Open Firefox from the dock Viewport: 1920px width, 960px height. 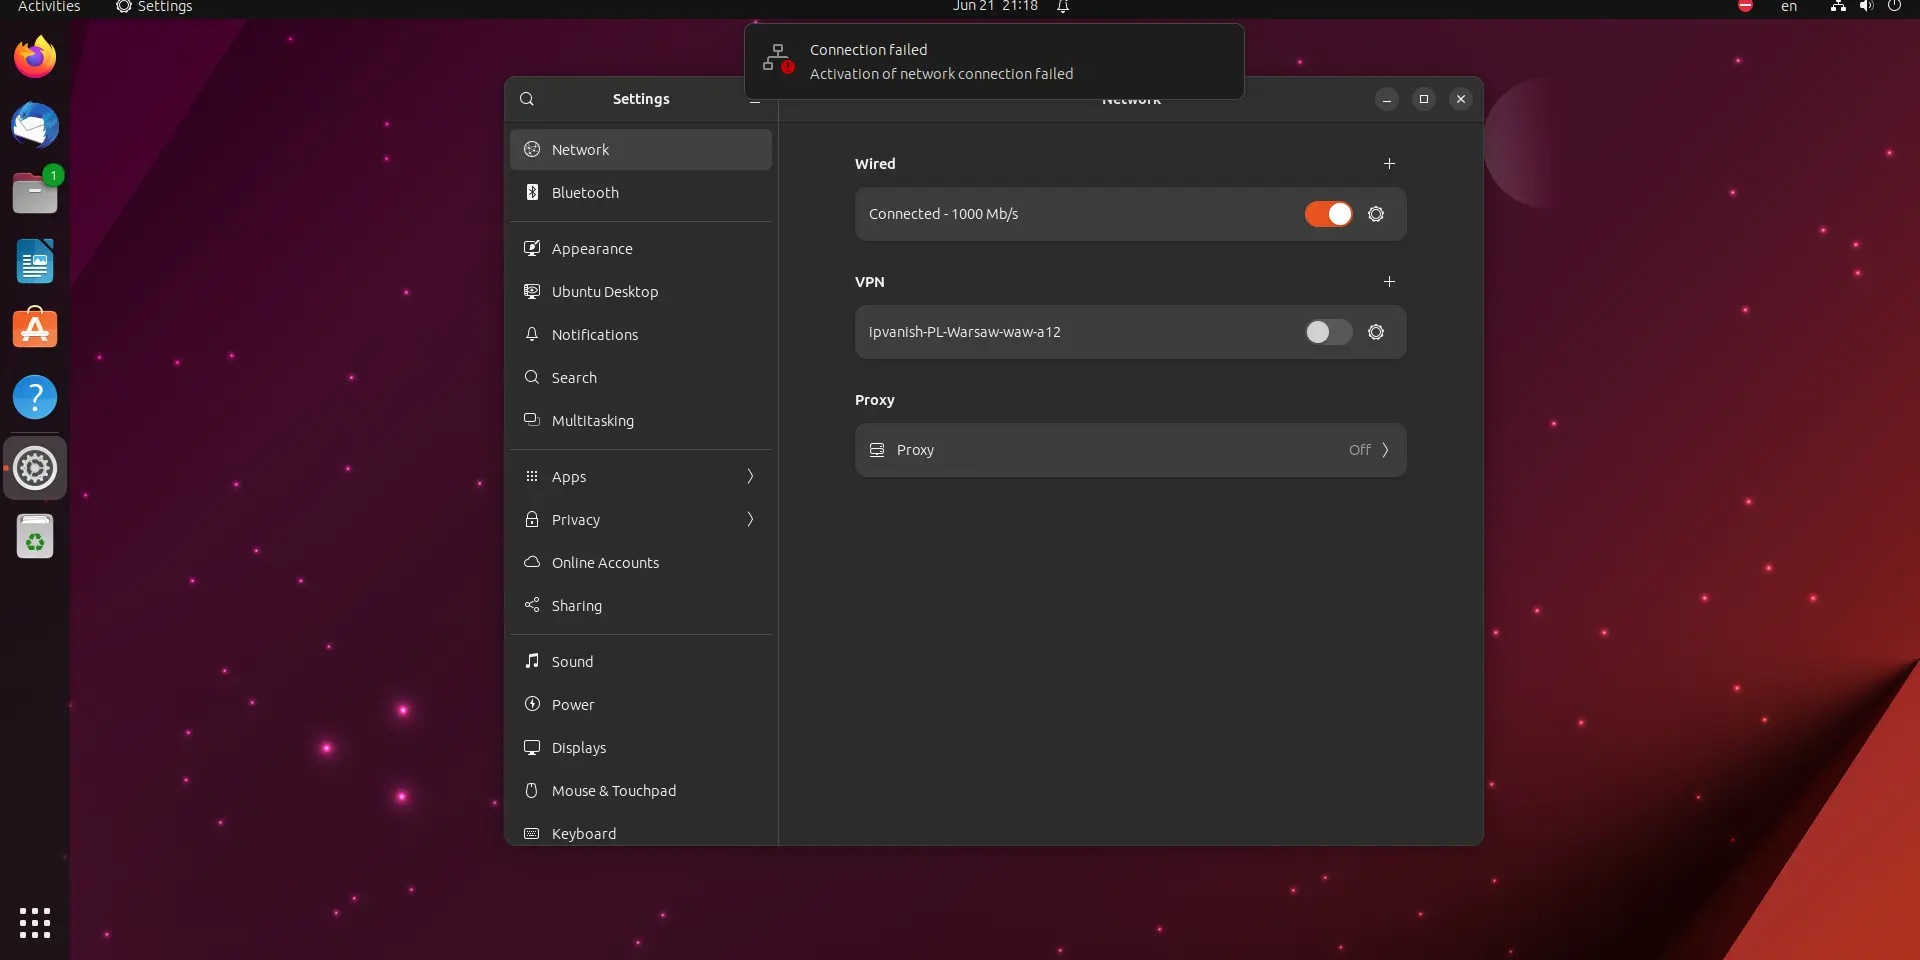(35, 57)
